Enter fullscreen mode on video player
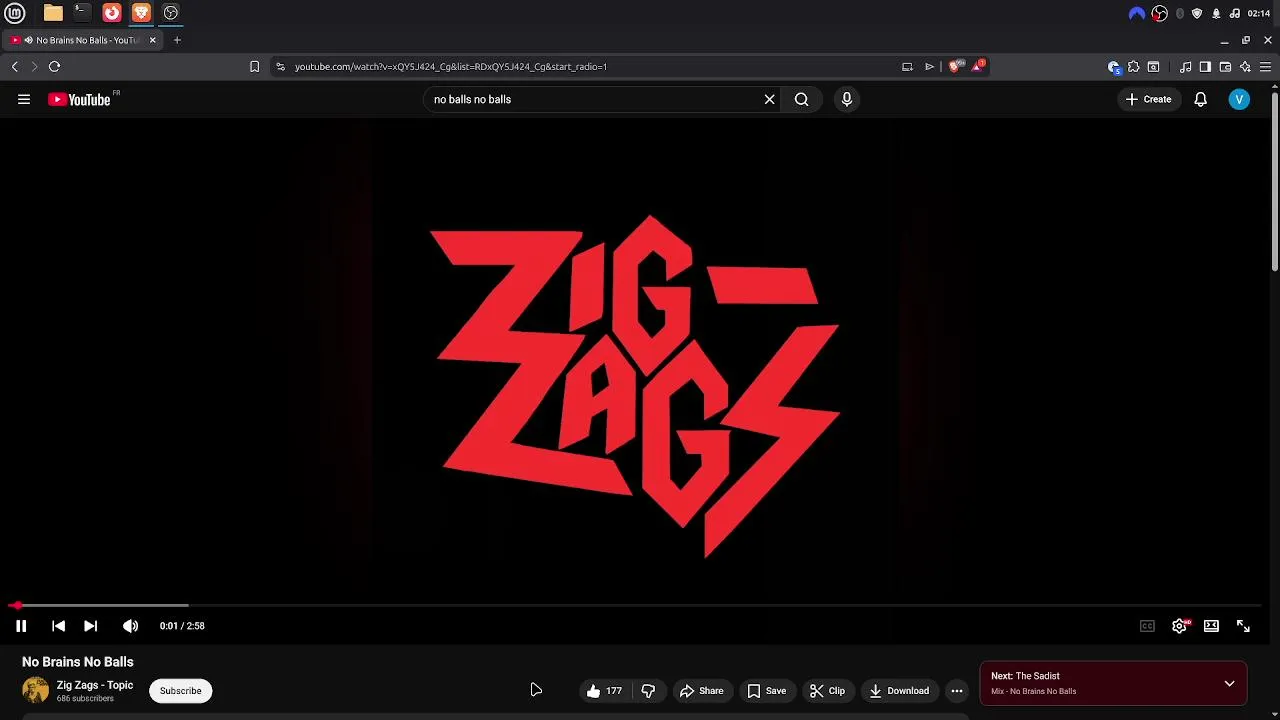Screen dimensions: 1280x720 [1243, 626]
